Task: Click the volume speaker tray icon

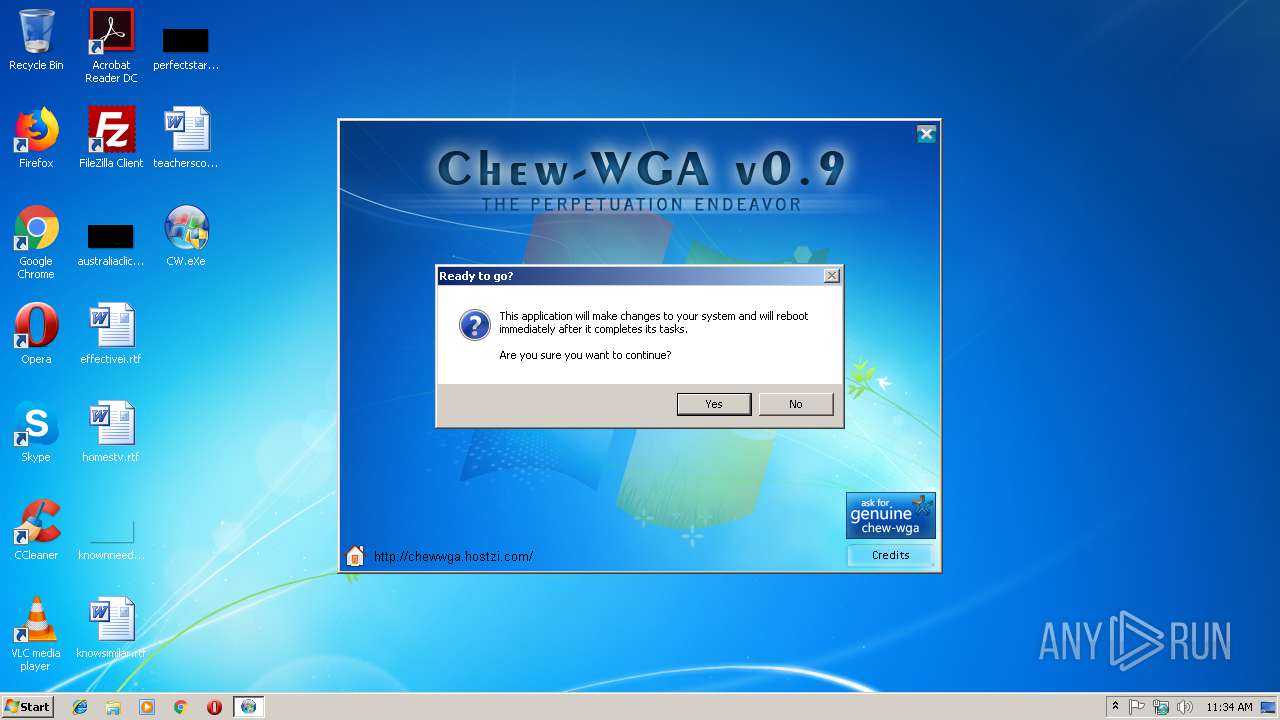Action: pyautogui.click(x=1185, y=707)
